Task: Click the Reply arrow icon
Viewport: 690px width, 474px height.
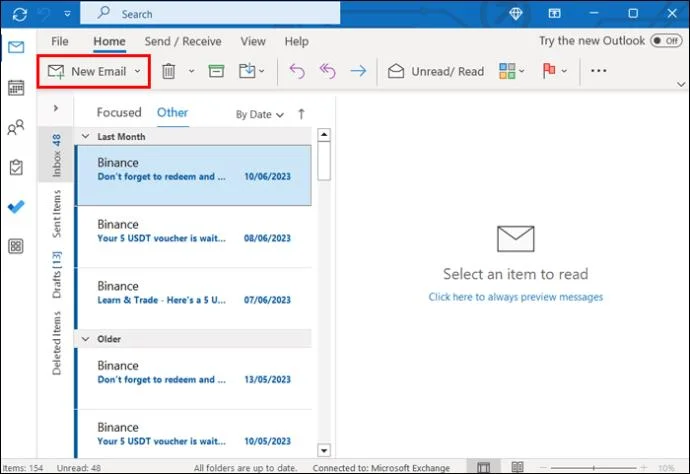Action: point(297,71)
